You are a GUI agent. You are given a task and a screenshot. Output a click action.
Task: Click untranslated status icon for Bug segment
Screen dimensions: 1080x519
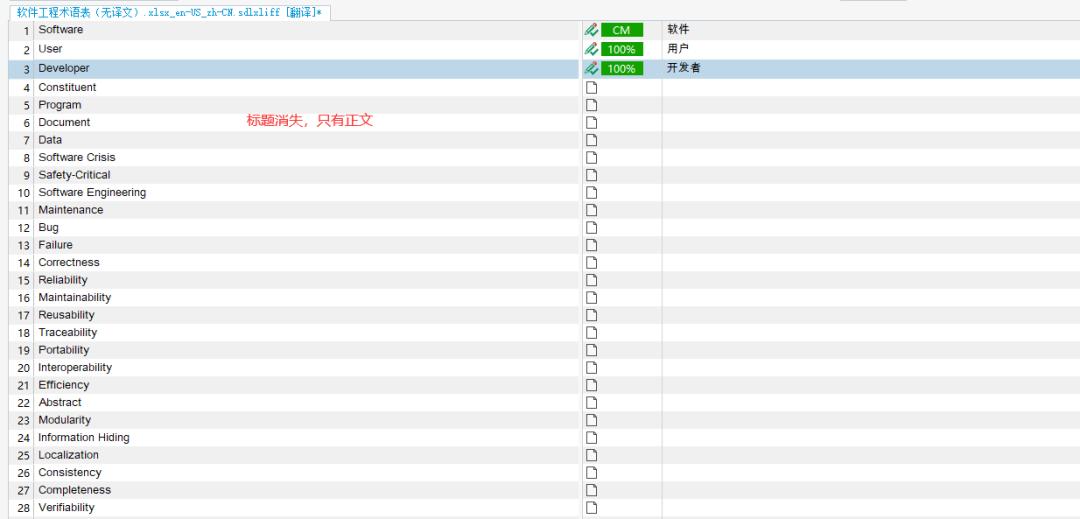click(x=591, y=228)
